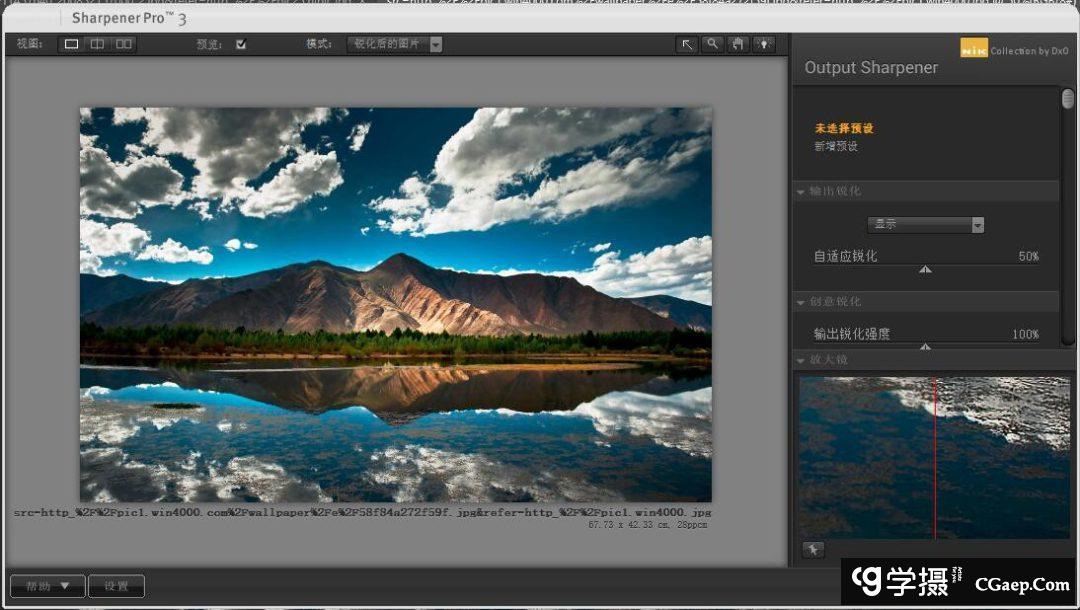
Task: Collapse the 创意锐化 section
Action: click(x=802, y=302)
